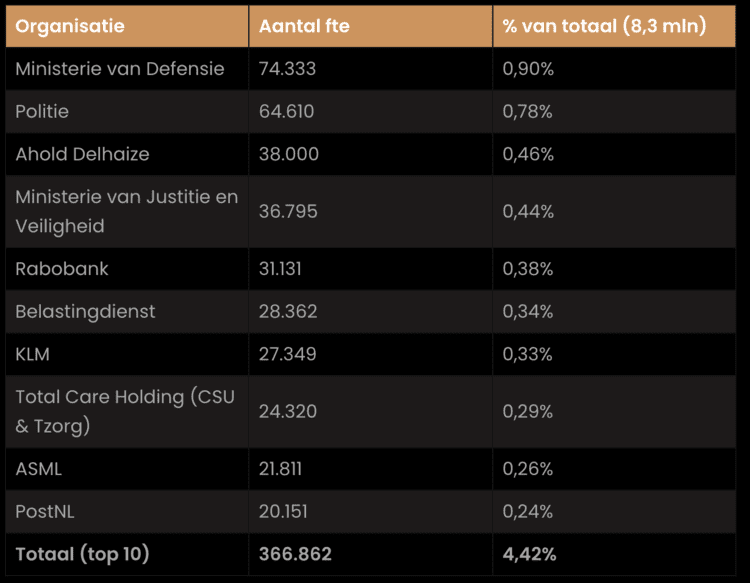Select the Belastingdienst cell
Screen dimensions: 750x583
coord(85,311)
